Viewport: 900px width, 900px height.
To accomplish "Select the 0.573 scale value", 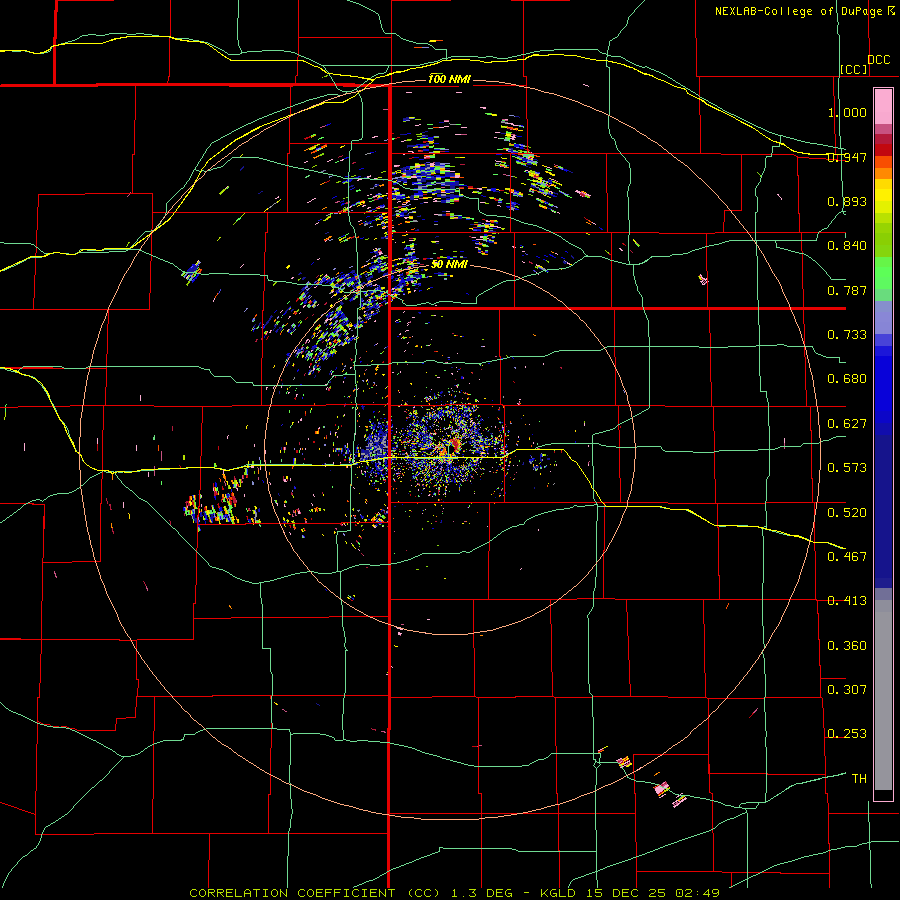I will pos(847,468).
